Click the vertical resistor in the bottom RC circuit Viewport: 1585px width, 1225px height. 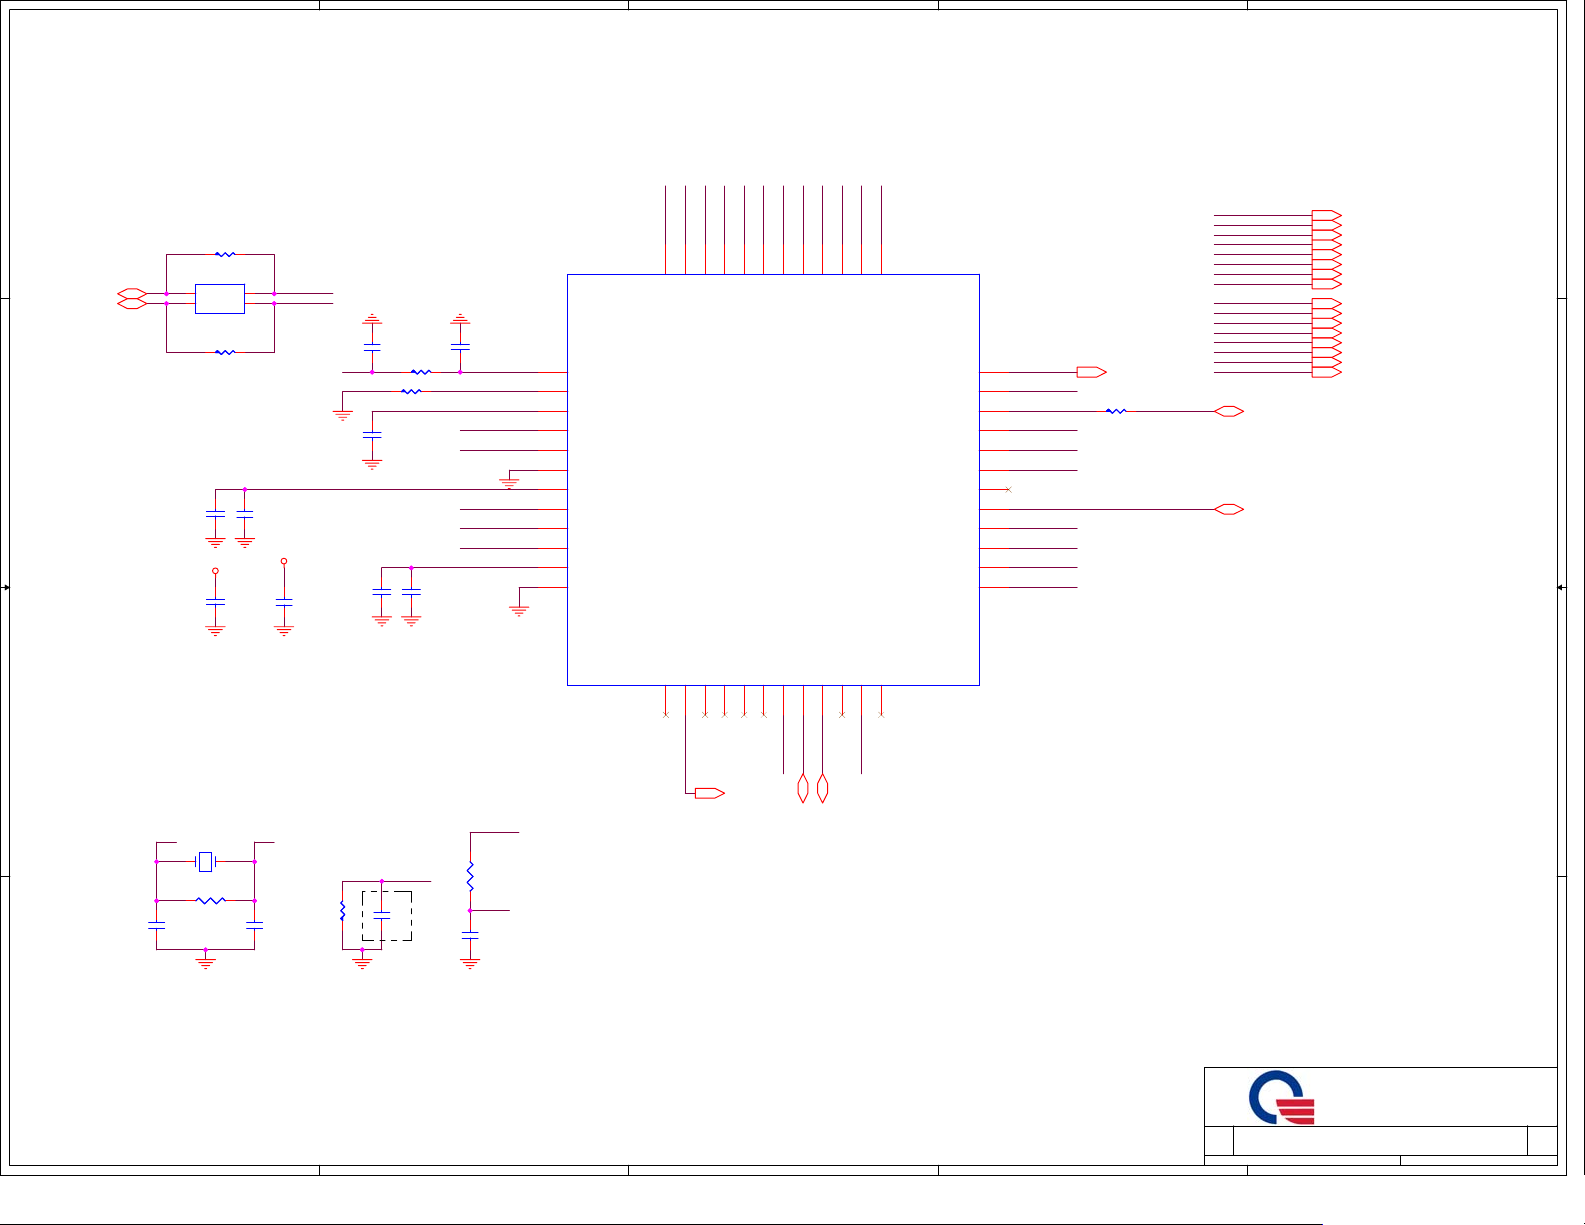click(x=470, y=876)
